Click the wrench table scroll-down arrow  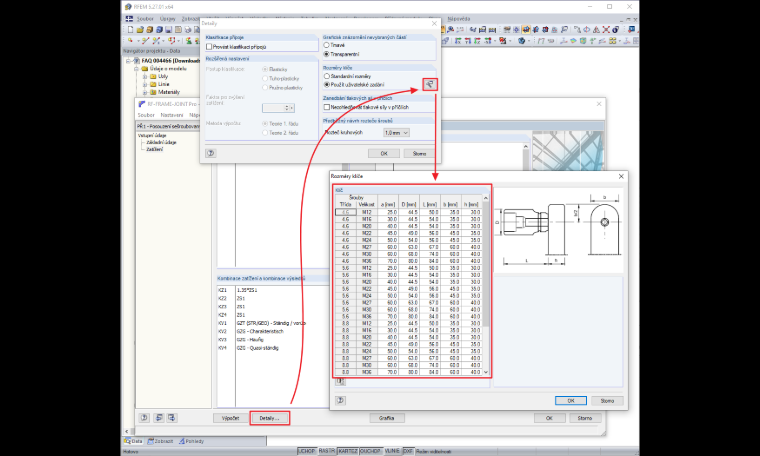(x=486, y=372)
